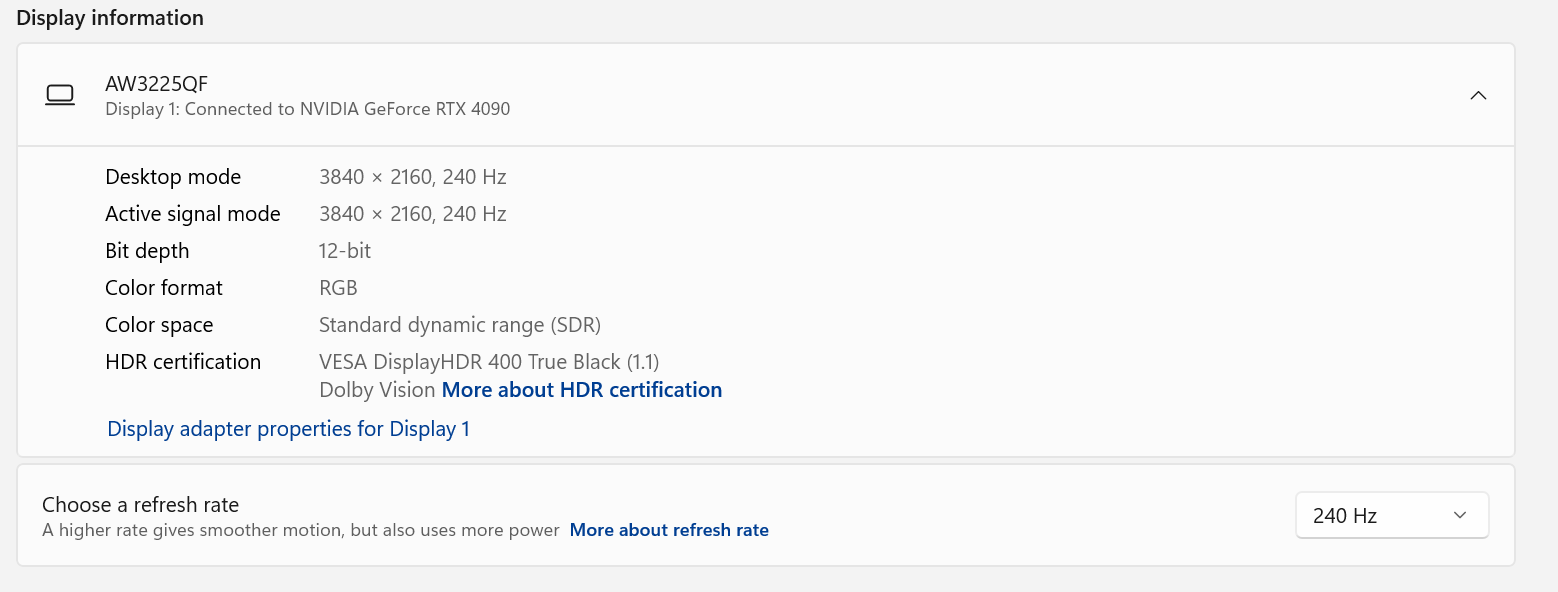
Task: Click the Desktop mode label
Action: (173, 177)
